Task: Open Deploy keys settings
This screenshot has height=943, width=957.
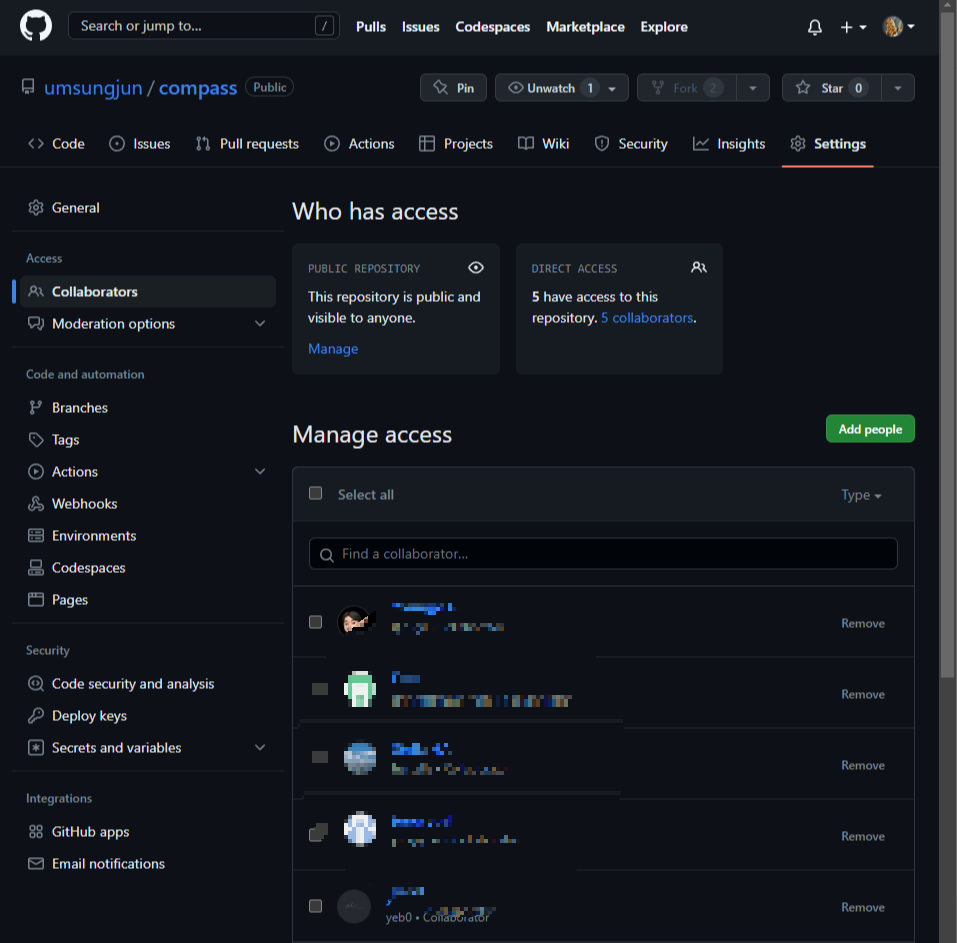Action: pos(148,715)
